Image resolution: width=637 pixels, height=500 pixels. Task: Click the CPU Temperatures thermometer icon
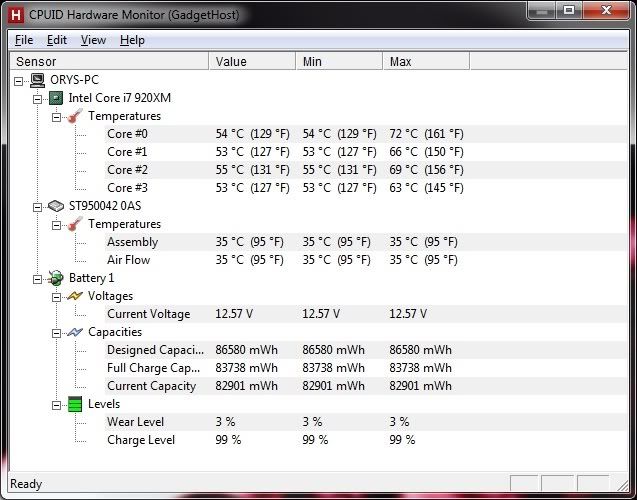pyautogui.click(x=75, y=116)
